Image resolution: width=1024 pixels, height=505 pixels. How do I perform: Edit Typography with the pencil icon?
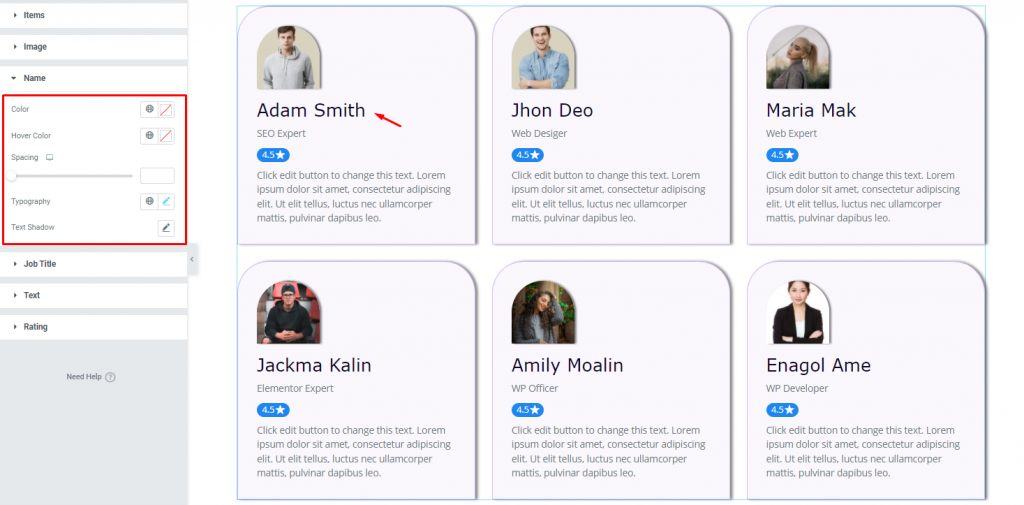click(167, 201)
